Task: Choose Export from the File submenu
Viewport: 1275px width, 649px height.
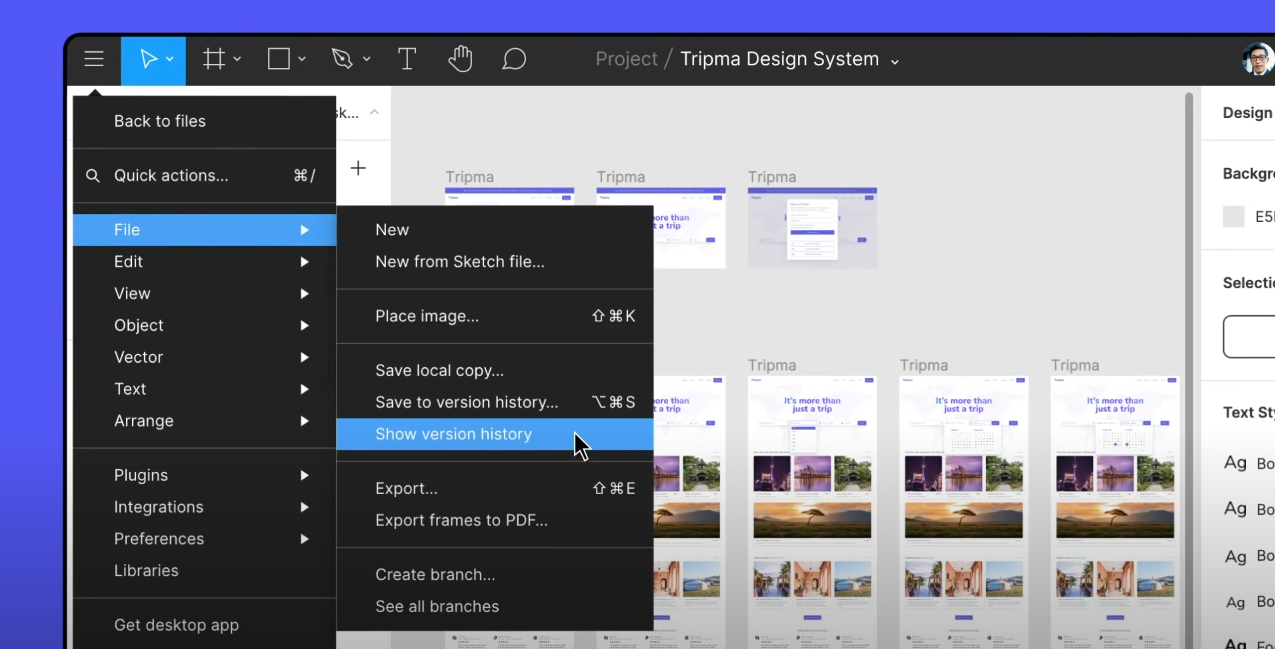Action: 495,489
